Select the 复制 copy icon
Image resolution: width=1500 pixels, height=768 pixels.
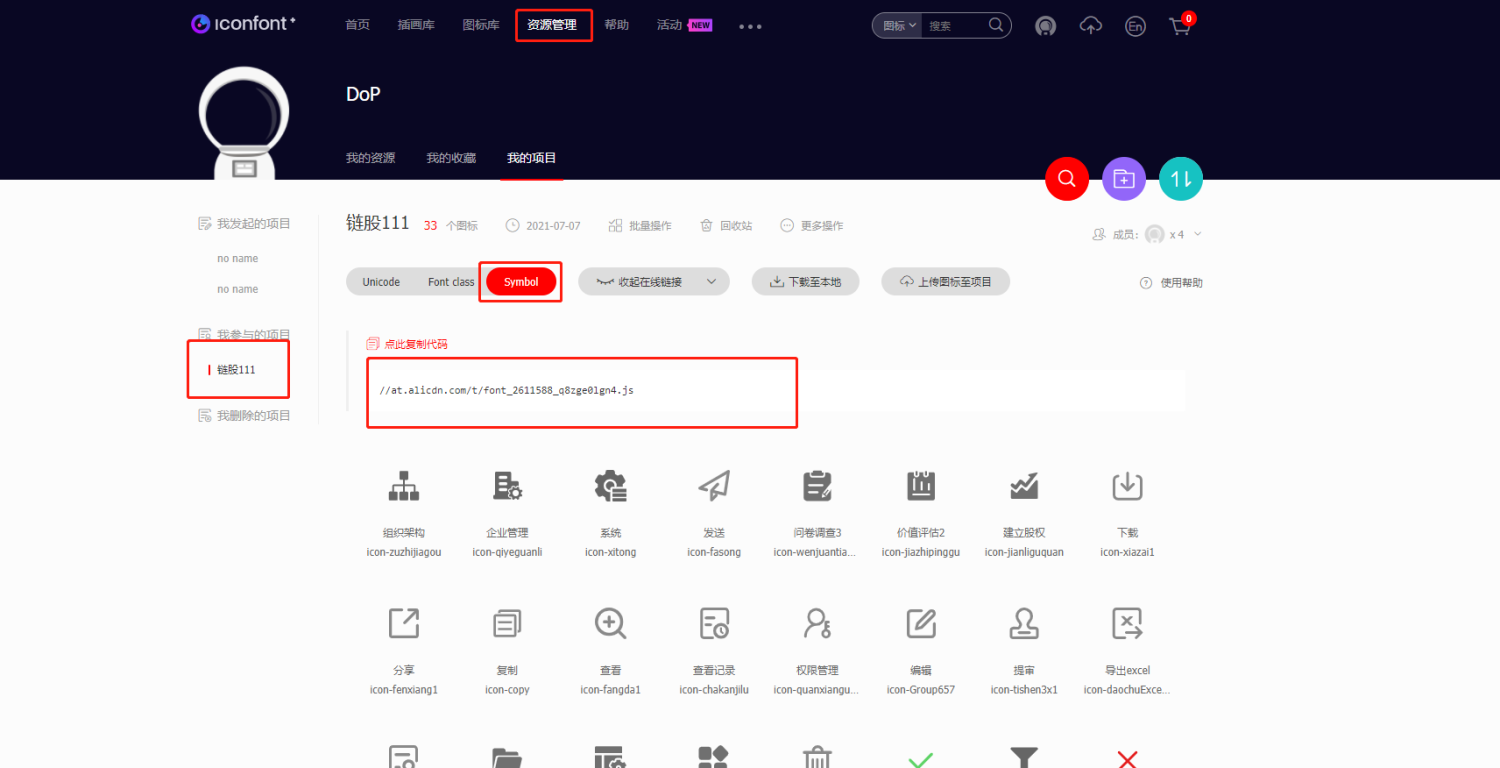(508, 623)
